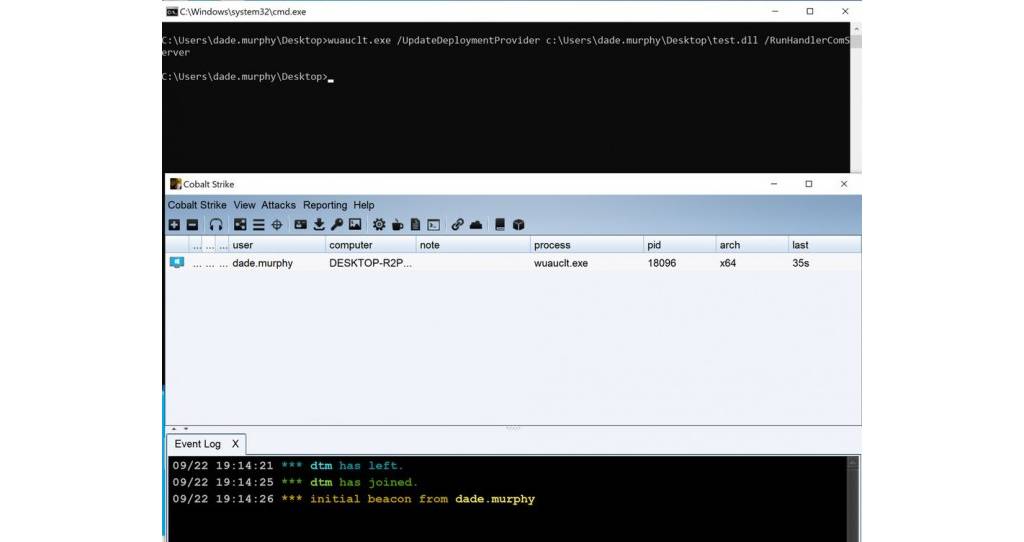Maximize the Cobalt Strike window

[x=808, y=184]
